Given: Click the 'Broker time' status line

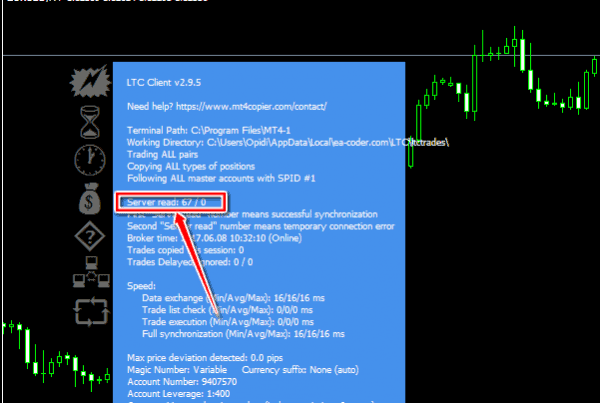Looking at the screenshot, I should (214, 238).
